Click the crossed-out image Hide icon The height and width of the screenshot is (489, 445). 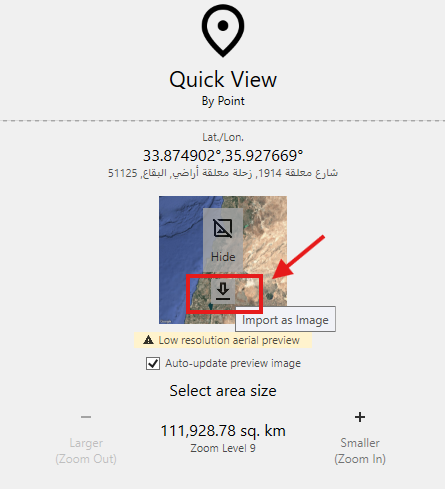point(223,228)
